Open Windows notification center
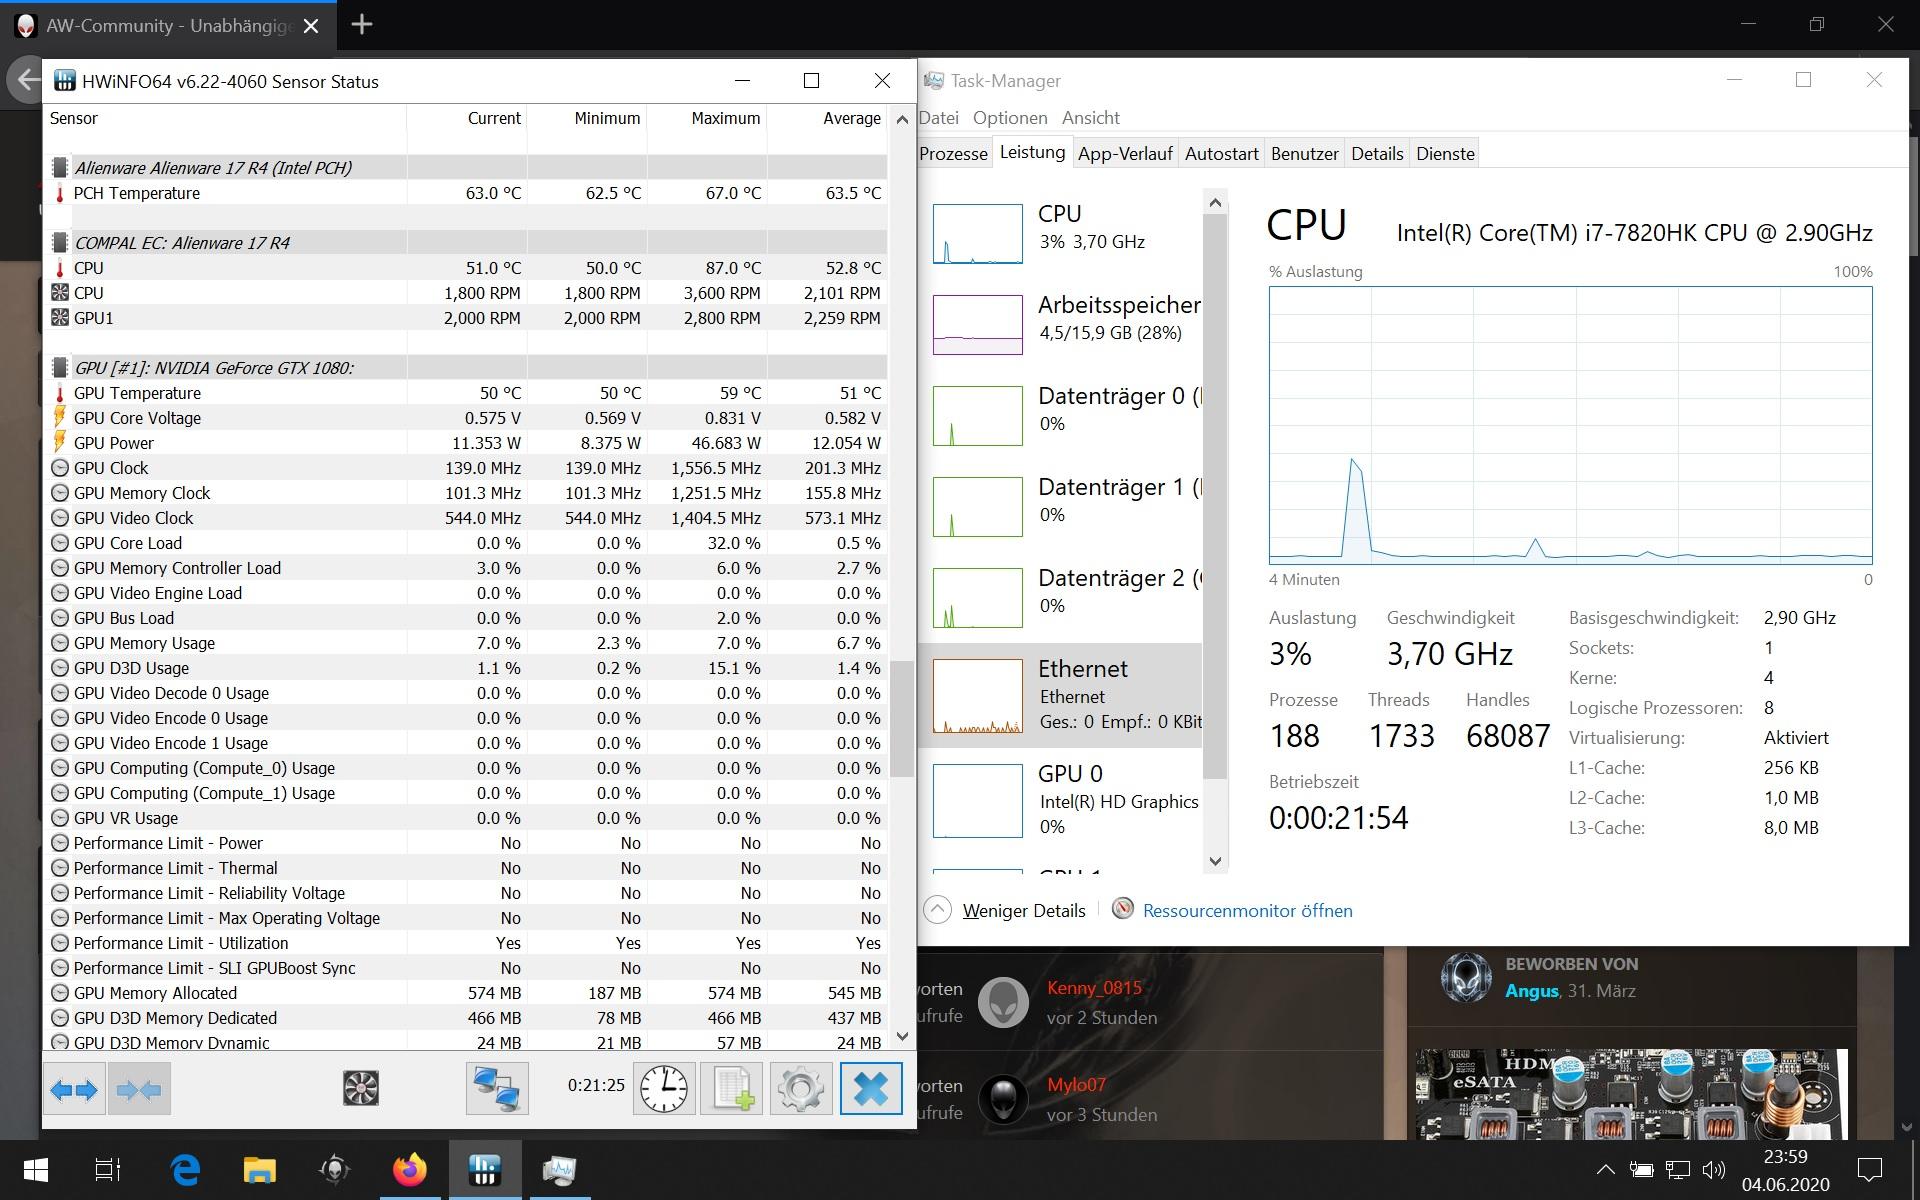The image size is (1920, 1200). 1869,1170
